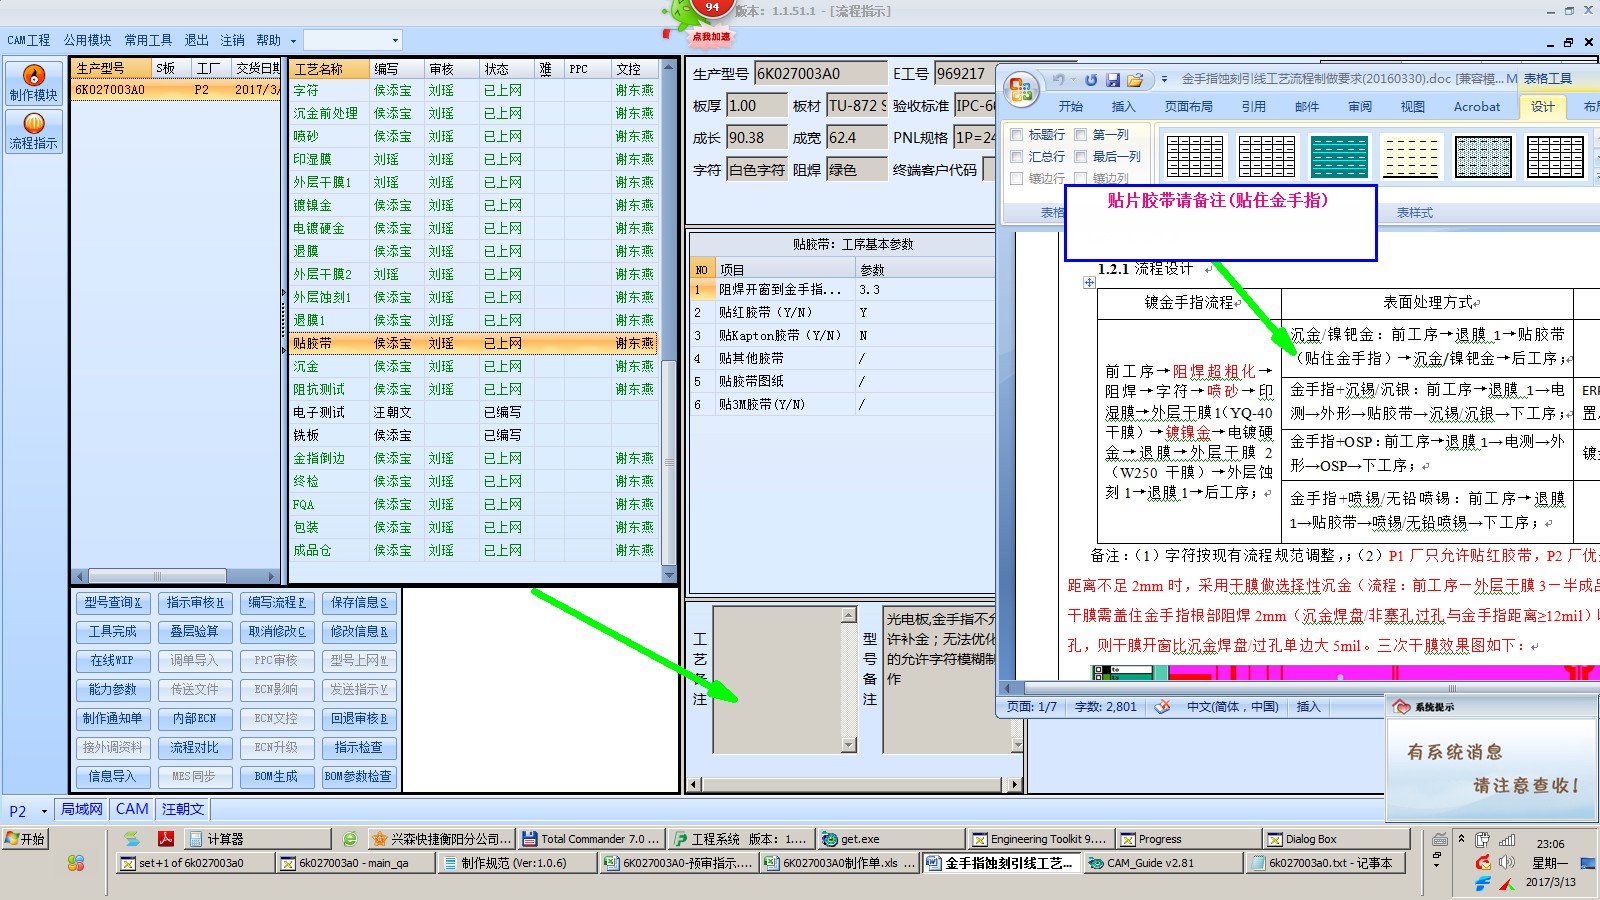
Task: Click the BOM参数检查 button
Action: click(x=359, y=776)
